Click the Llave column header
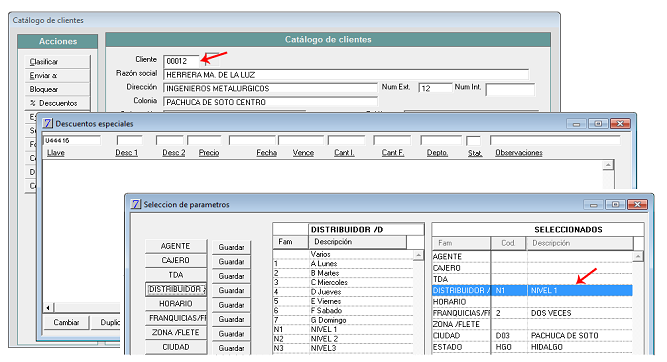Viewport: 667px width, 362px height. tap(56, 153)
